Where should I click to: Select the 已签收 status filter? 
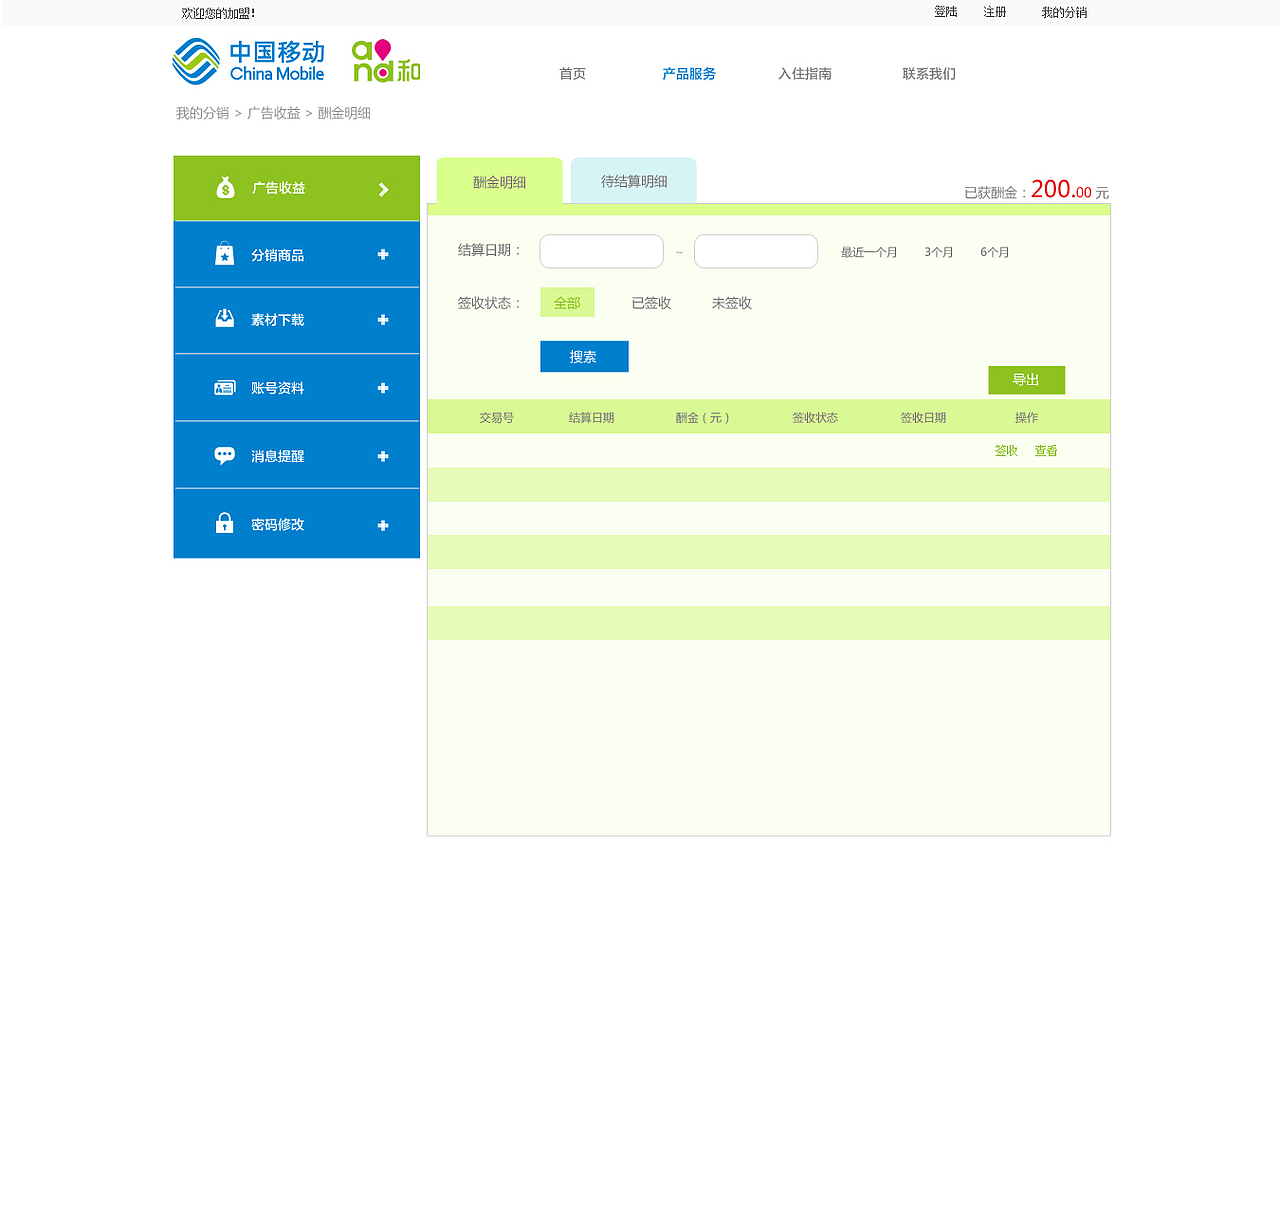pyautogui.click(x=650, y=303)
